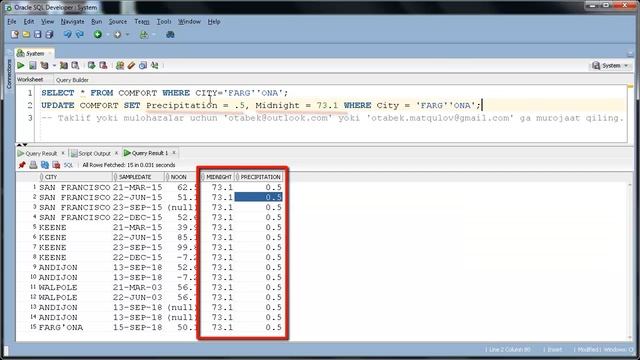Open the Connections side panel tab

coord(9,74)
